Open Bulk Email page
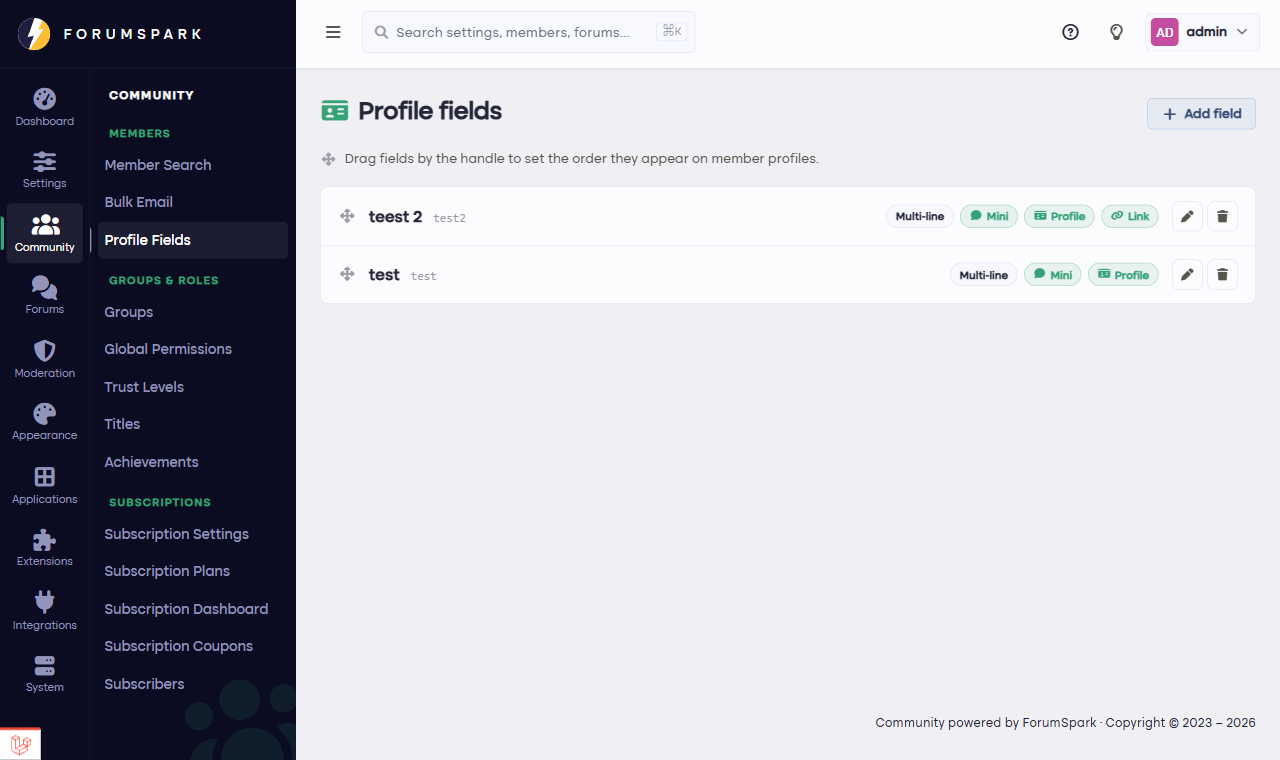The height and width of the screenshot is (760, 1280). point(139,202)
